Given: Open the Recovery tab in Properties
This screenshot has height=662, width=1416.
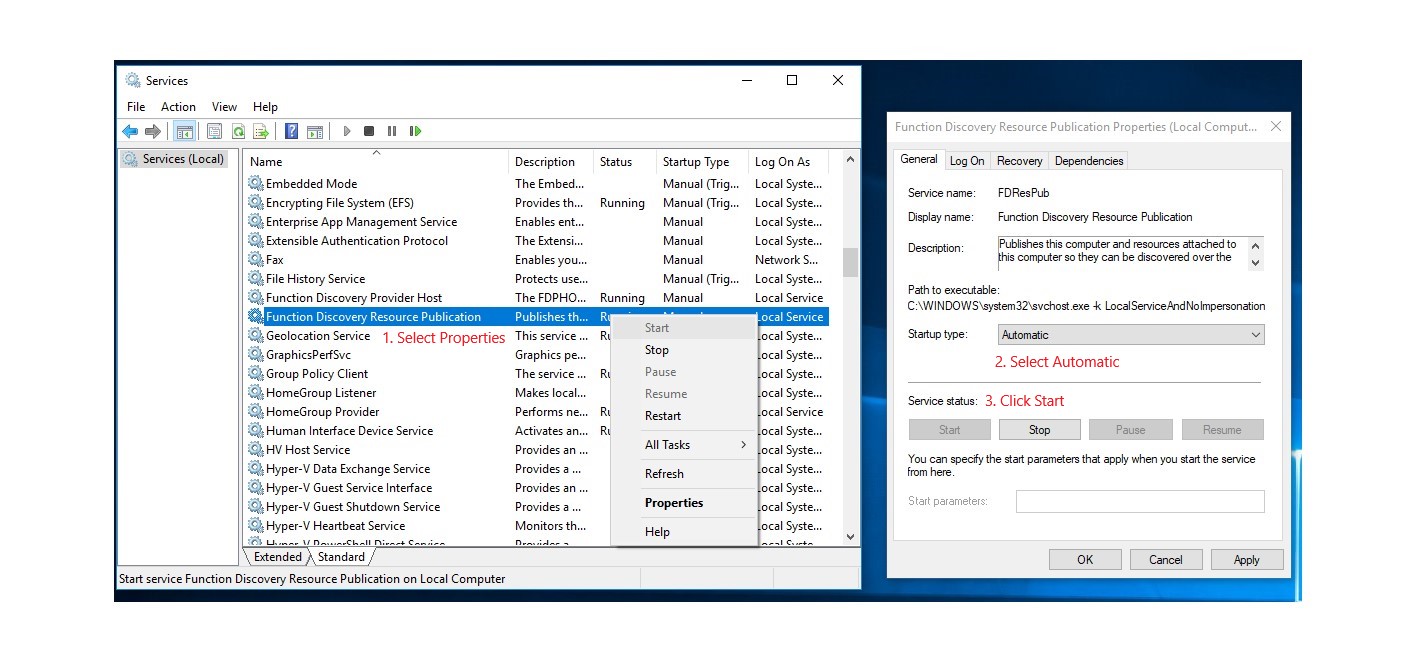Looking at the screenshot, I should coord(1019,160).
